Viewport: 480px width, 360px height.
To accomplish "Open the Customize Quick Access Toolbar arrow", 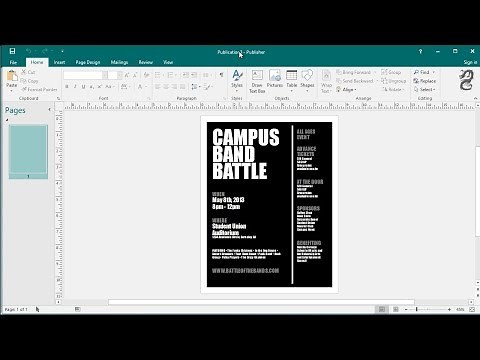I will pos(62,51).
